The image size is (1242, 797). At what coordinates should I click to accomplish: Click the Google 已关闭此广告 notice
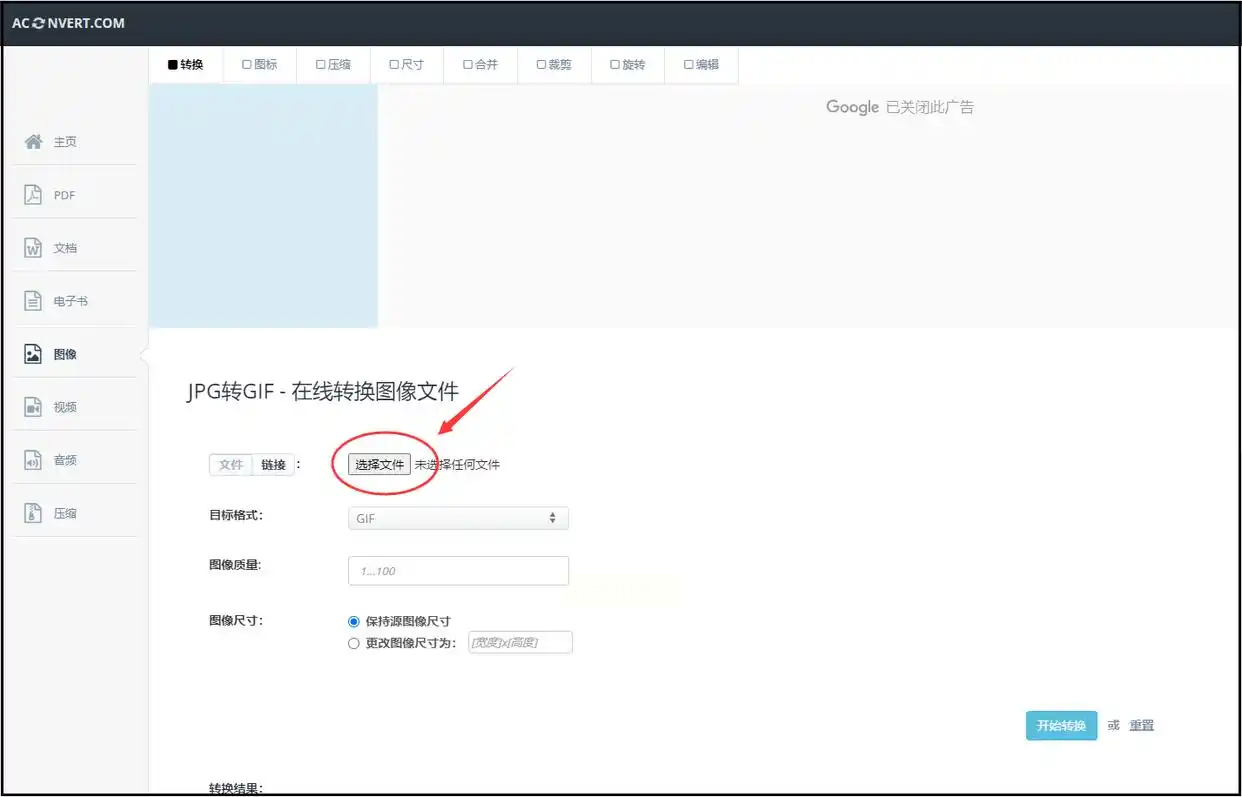click(900, 107)
